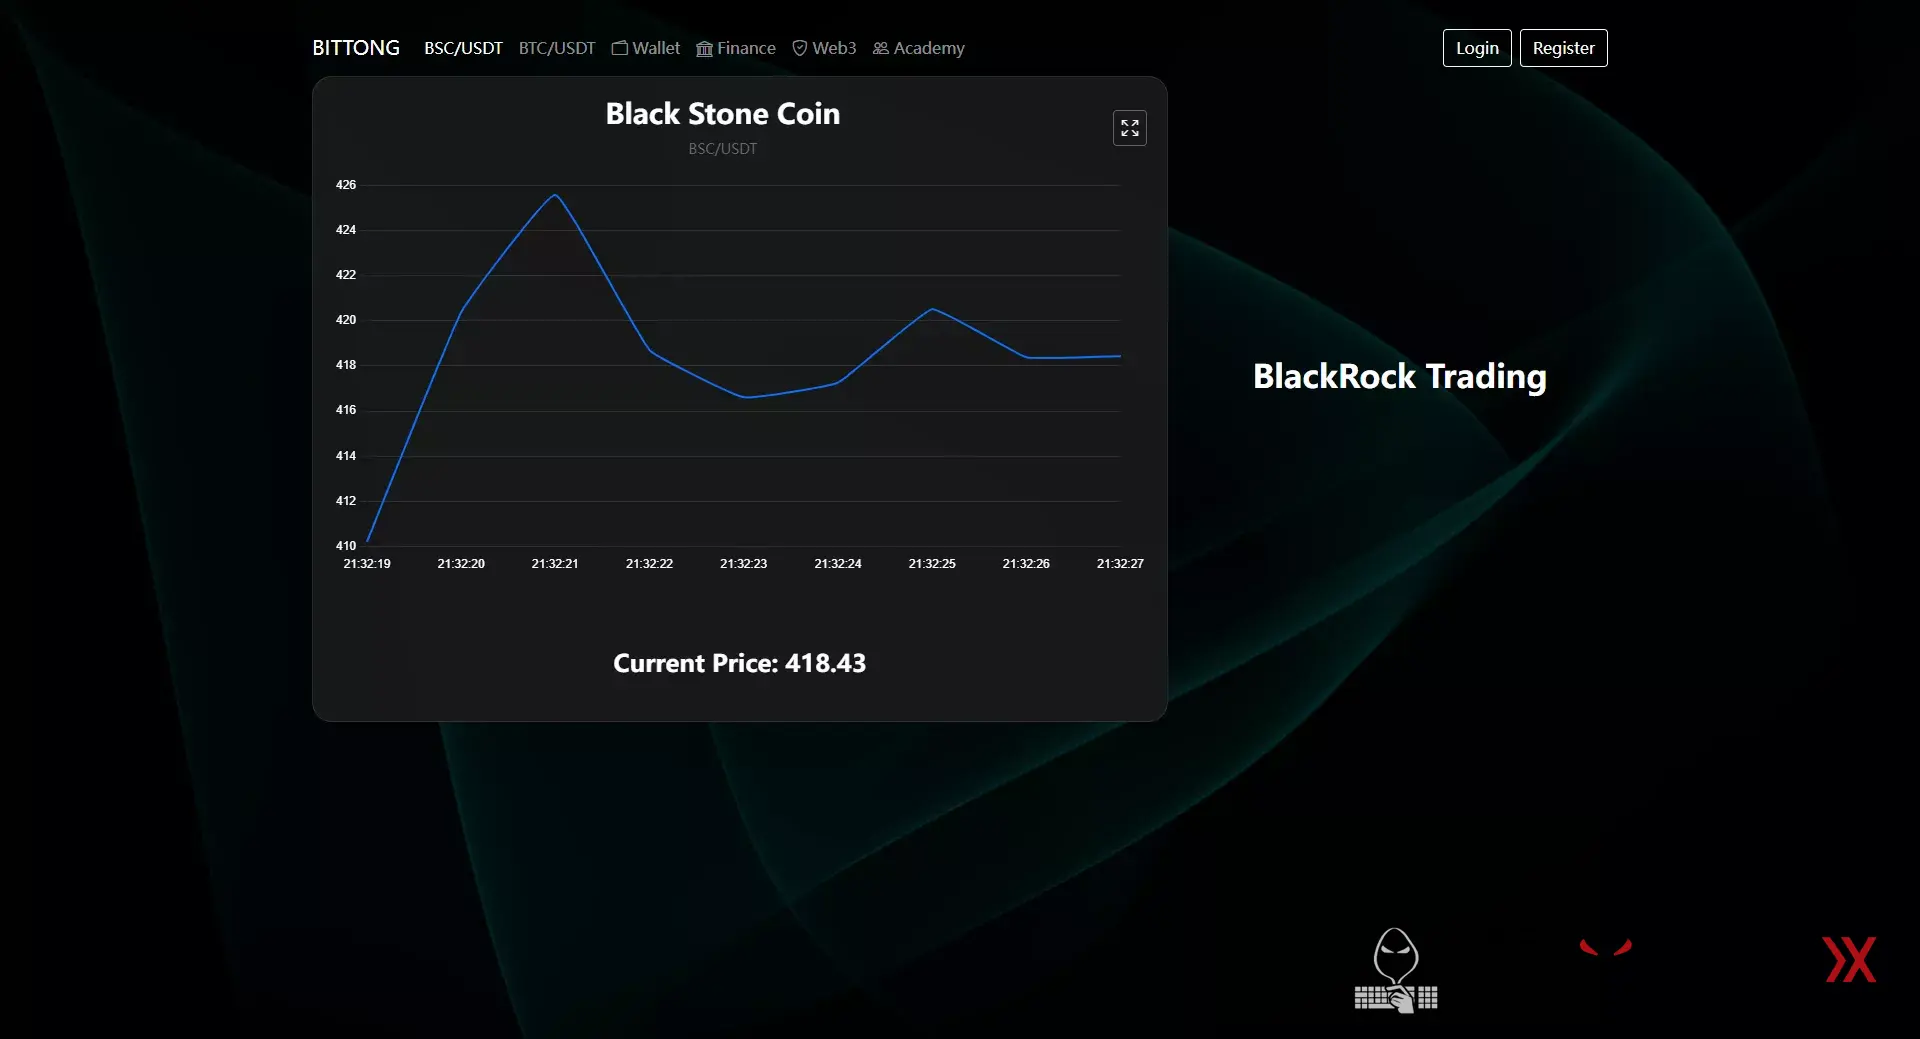
Task: Click the 21:32:21 time axis label
Action: pos(555,564)
